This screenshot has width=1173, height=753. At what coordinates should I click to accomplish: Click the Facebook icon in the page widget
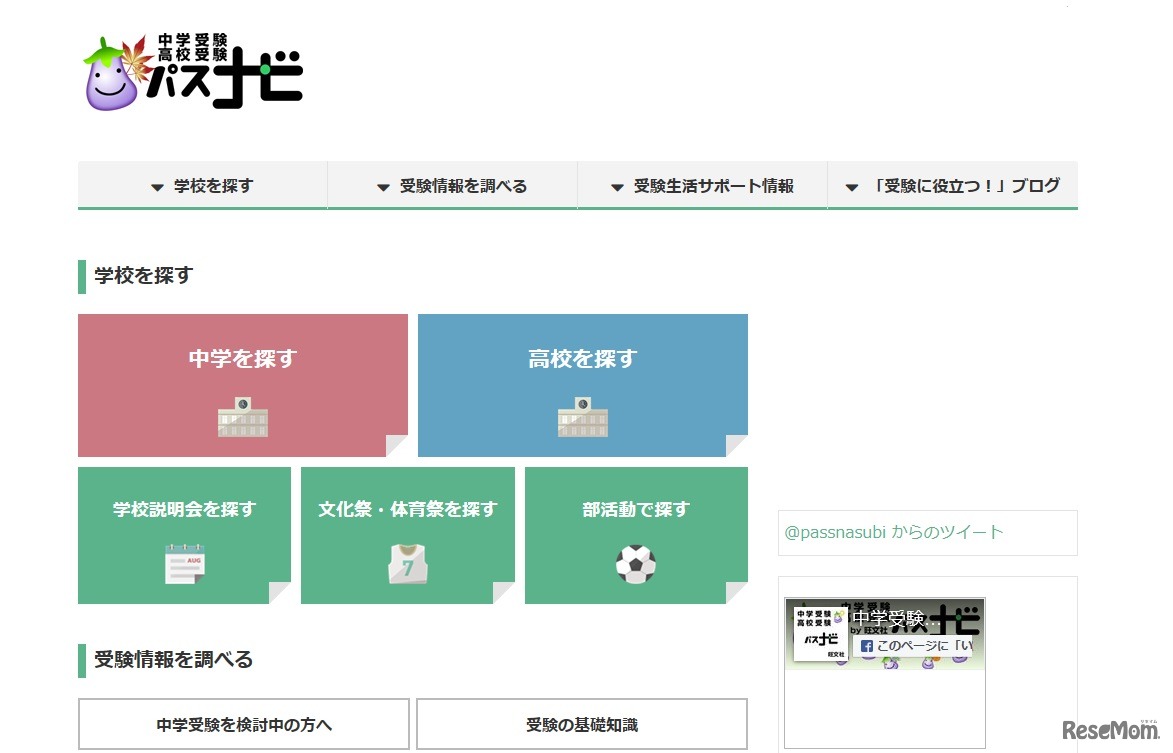click(x=867, y=646)
